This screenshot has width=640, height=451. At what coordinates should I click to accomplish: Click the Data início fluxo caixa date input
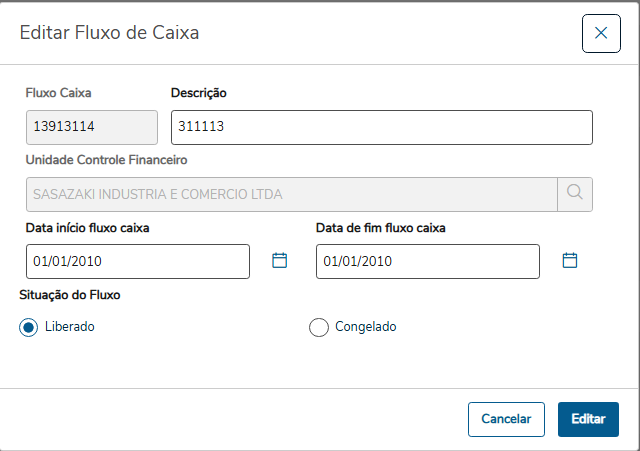coord(137,261)
